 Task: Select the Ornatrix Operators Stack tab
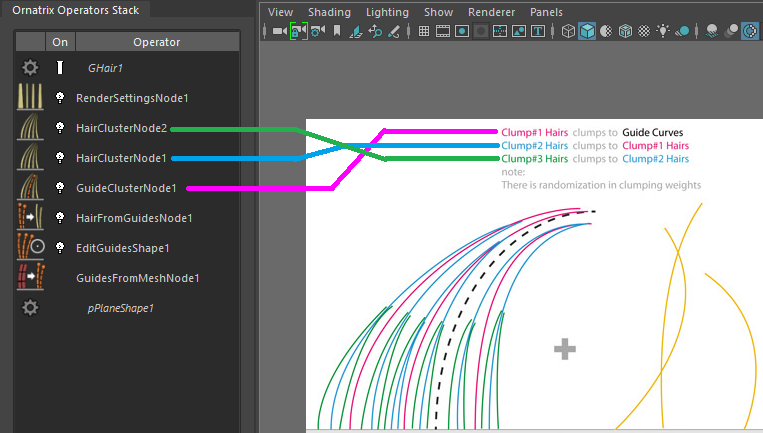coord(76,10)
